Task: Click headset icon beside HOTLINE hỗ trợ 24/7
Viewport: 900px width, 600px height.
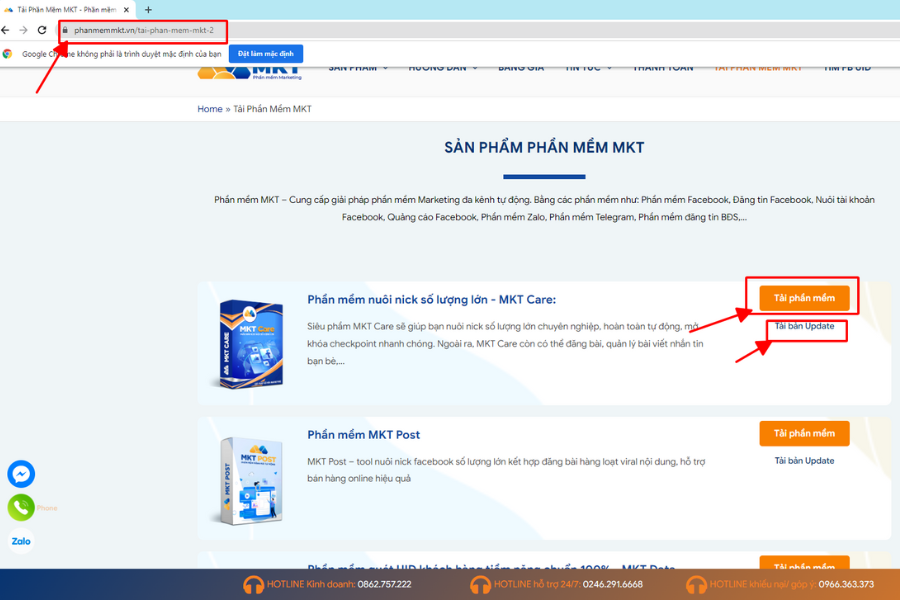Action: tap(480, 584)
